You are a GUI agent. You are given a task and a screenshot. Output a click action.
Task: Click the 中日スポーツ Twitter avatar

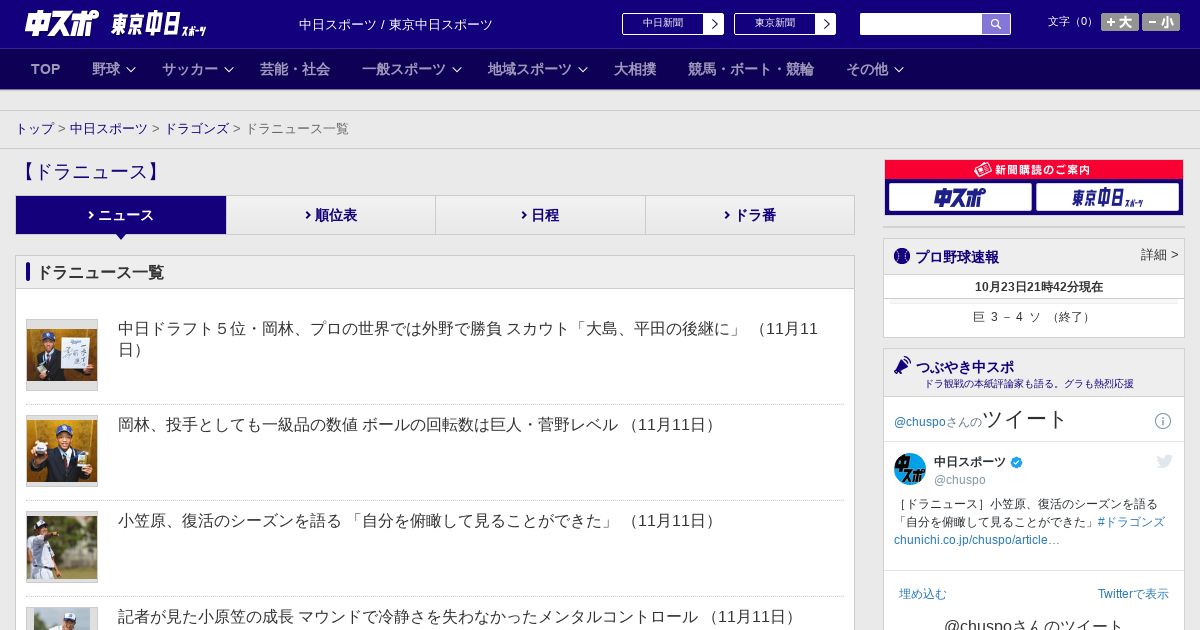coord(910,469)
